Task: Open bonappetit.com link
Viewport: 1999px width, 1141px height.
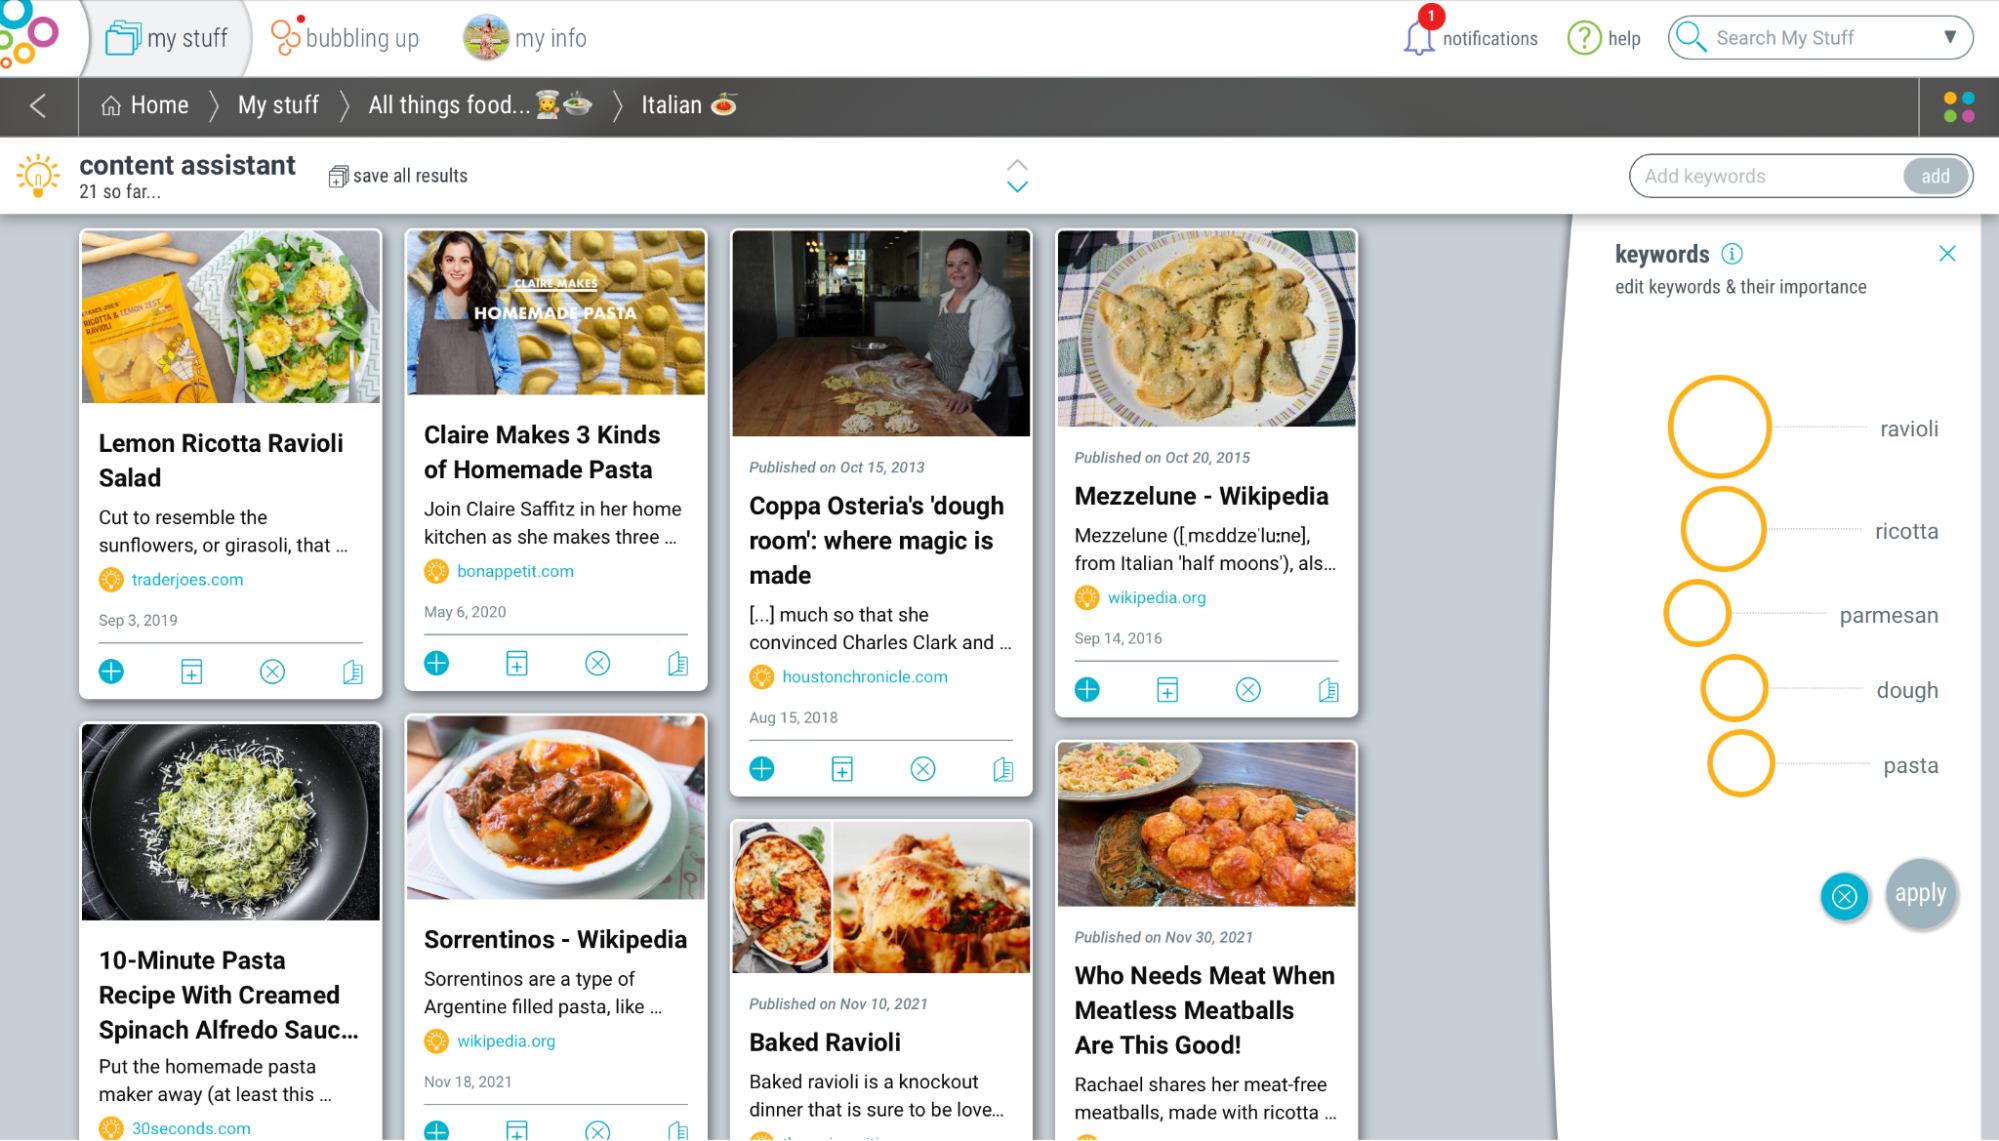Action: tap(515, 572)
